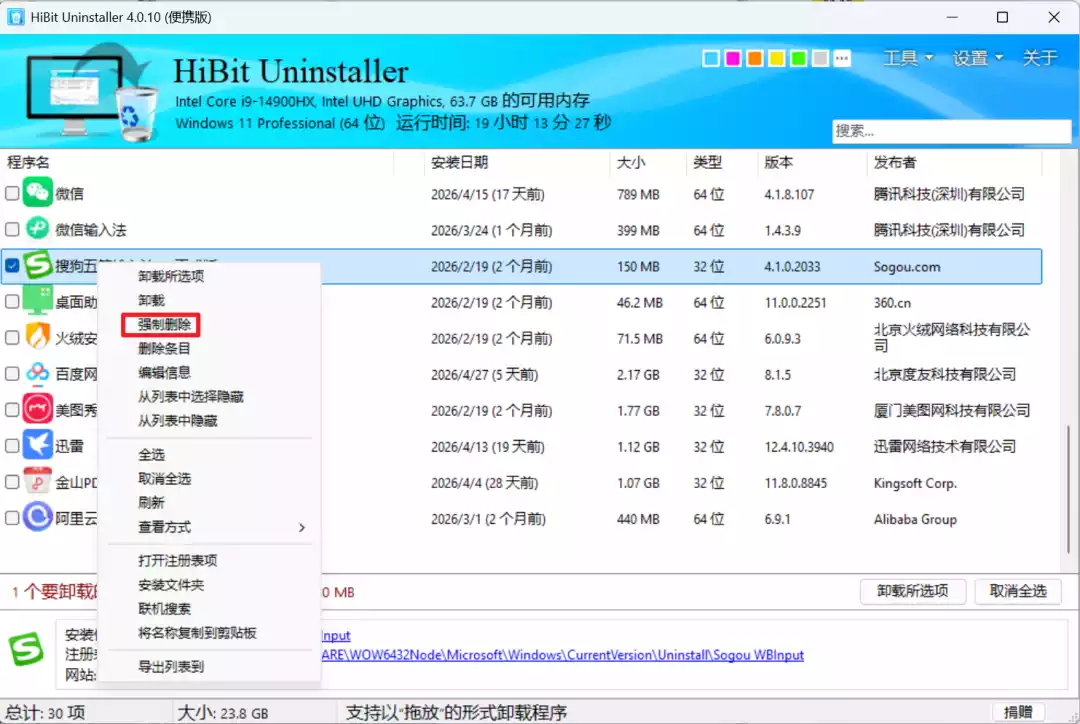Click the 火绒 orange shield icon

click(x=37, y=337)
